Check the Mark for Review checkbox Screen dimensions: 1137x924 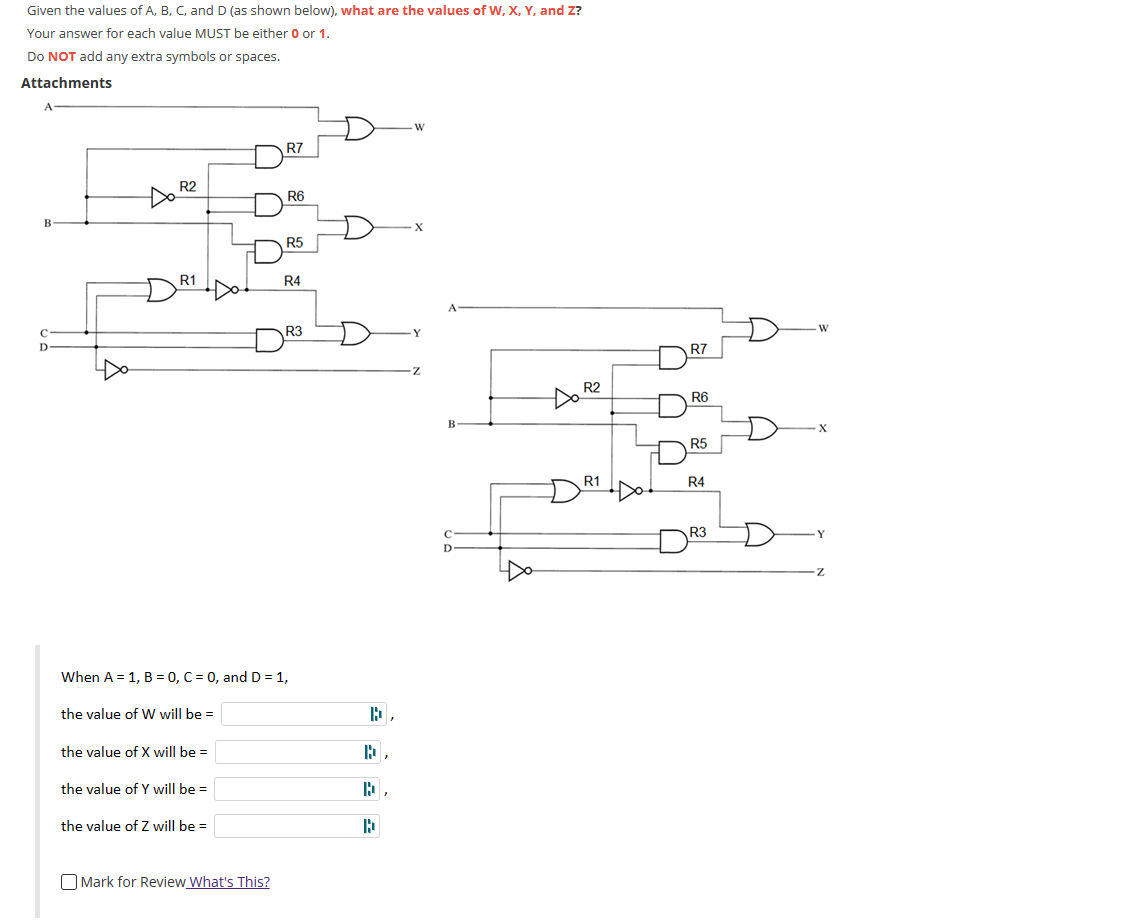[x=68, y=881]
